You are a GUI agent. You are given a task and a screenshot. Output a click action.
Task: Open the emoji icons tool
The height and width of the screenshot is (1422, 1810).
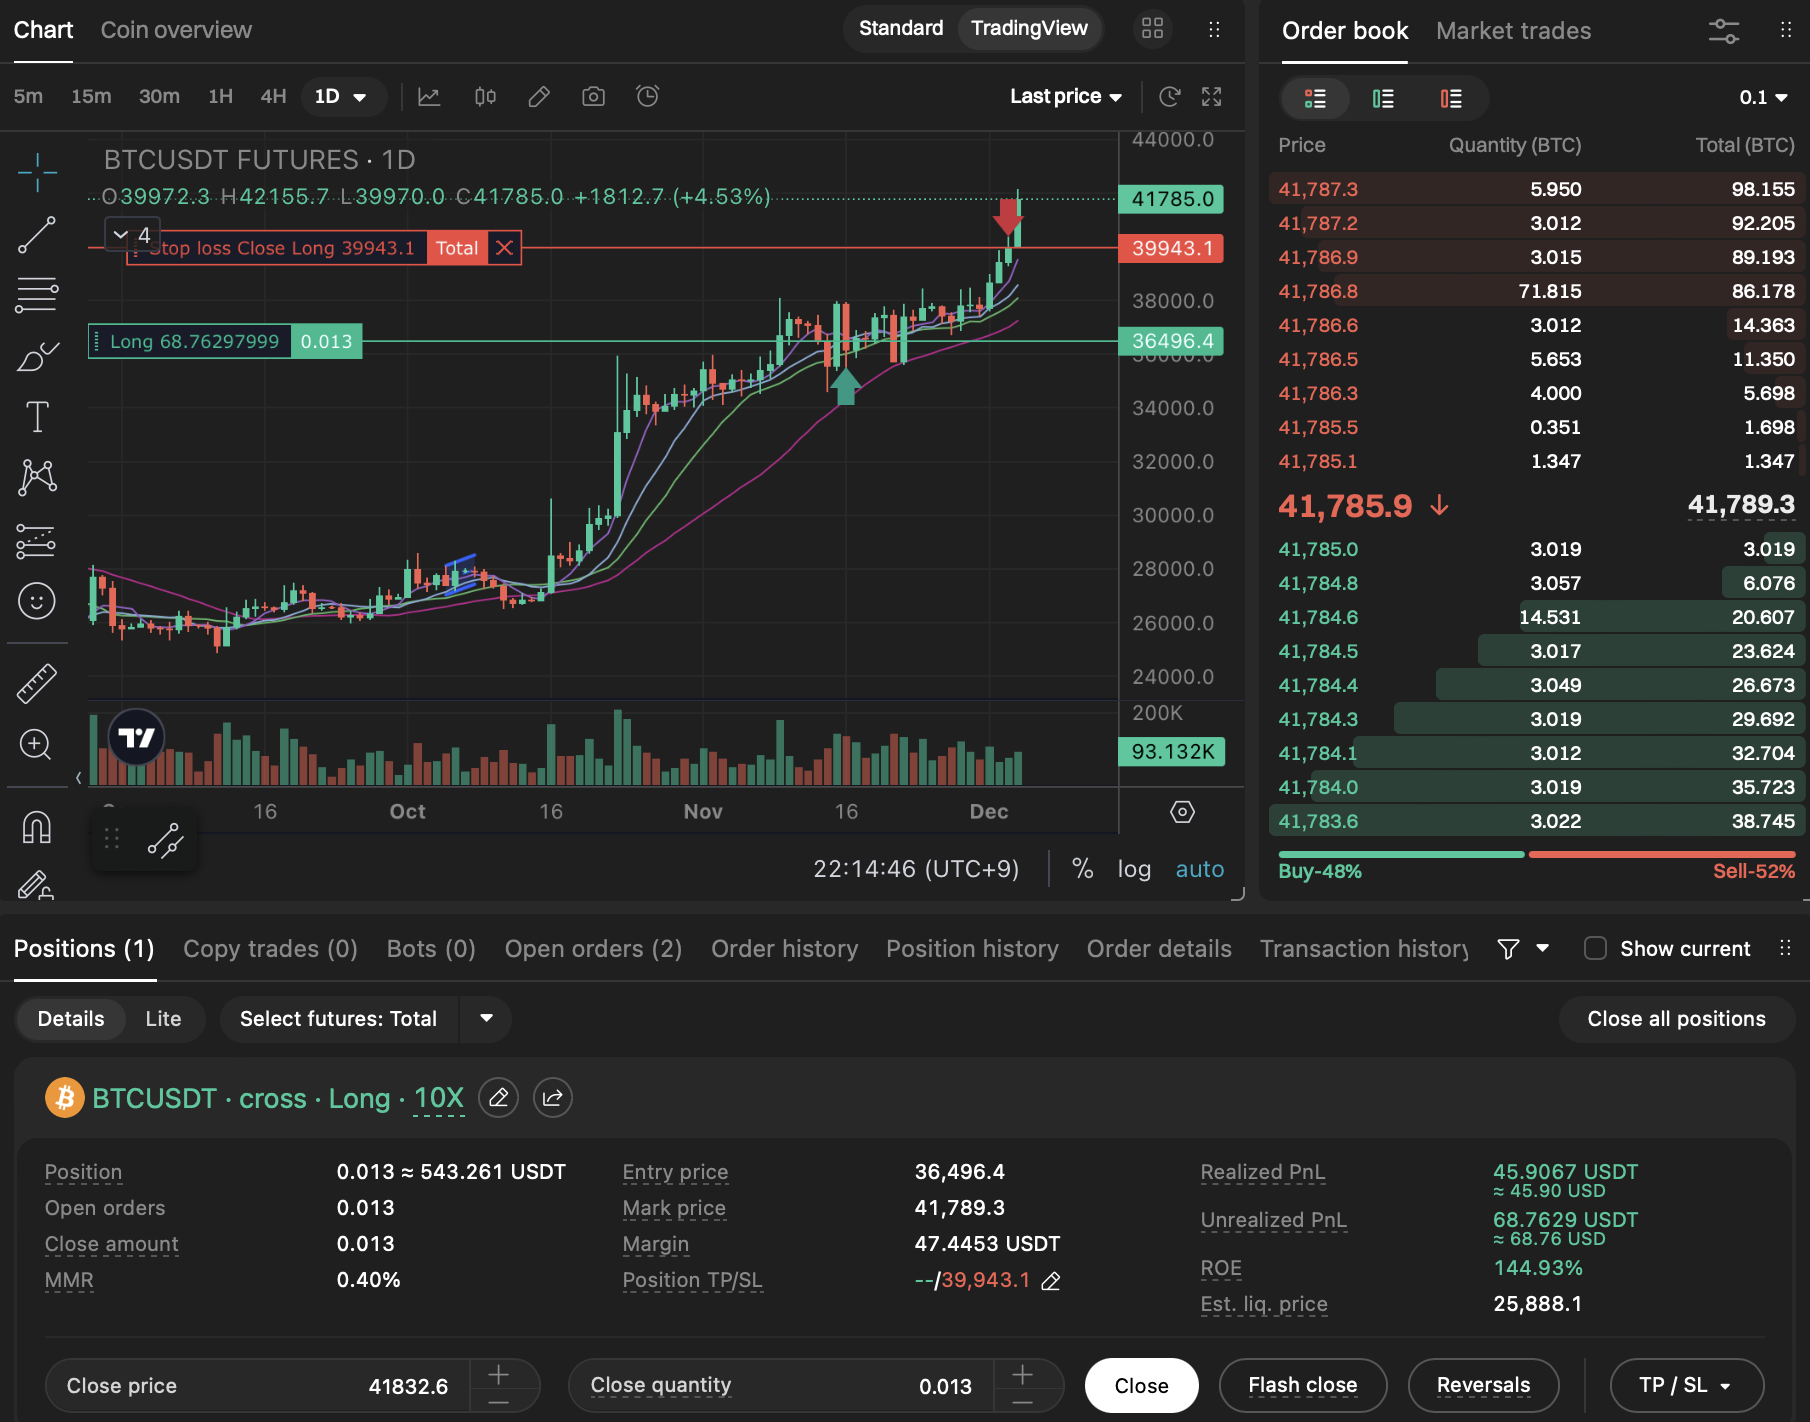(37, 601)
